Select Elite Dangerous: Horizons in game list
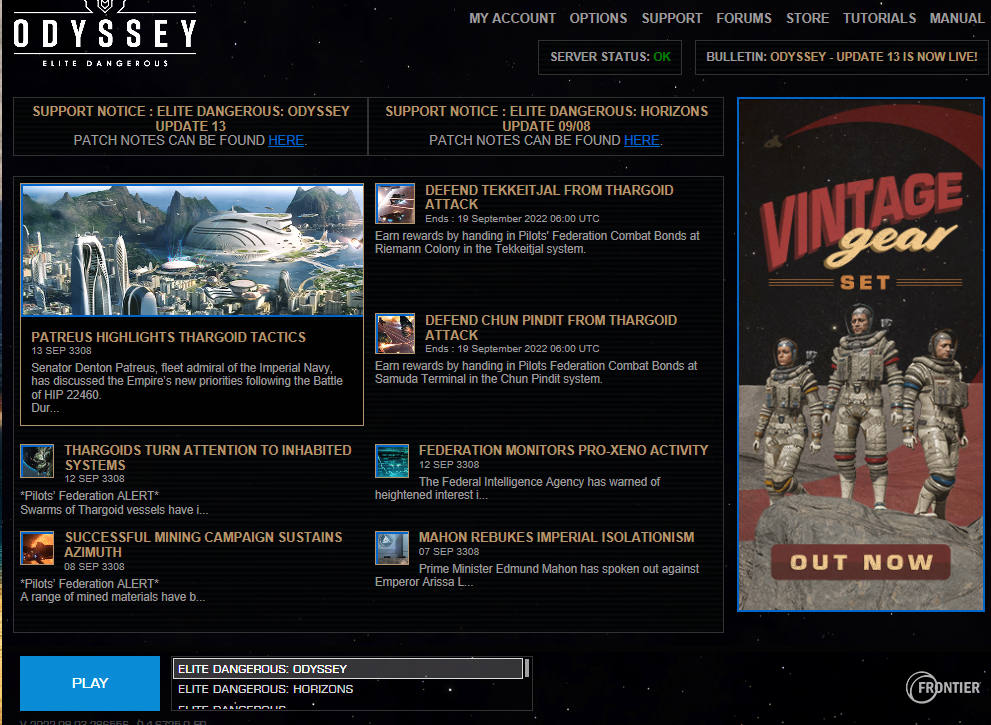This screenshot has height=725, width=991. [x=348, y=689]
